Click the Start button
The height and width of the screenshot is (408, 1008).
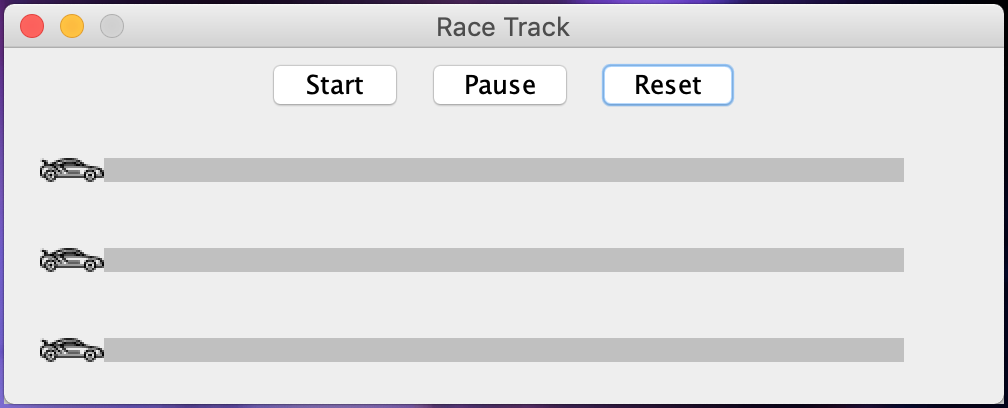[335, 85]
